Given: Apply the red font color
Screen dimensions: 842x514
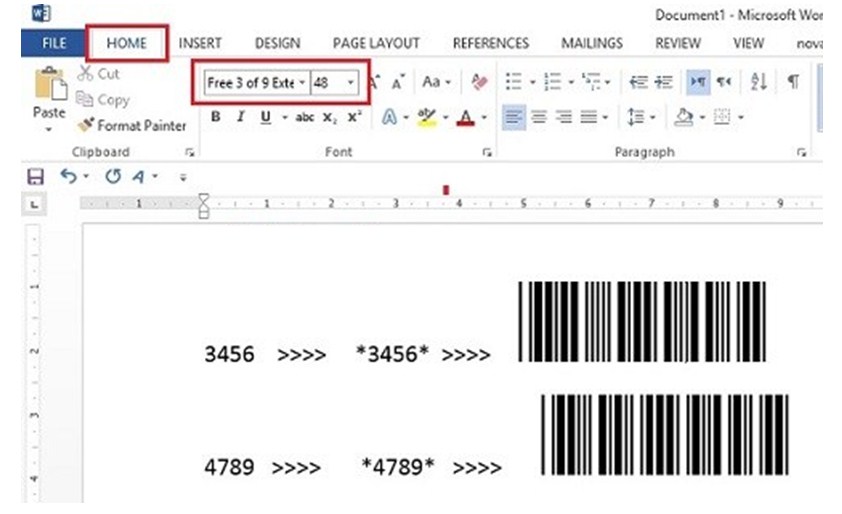Looking at the screenshot, I should pyautogui.click(x=466, y=117).
